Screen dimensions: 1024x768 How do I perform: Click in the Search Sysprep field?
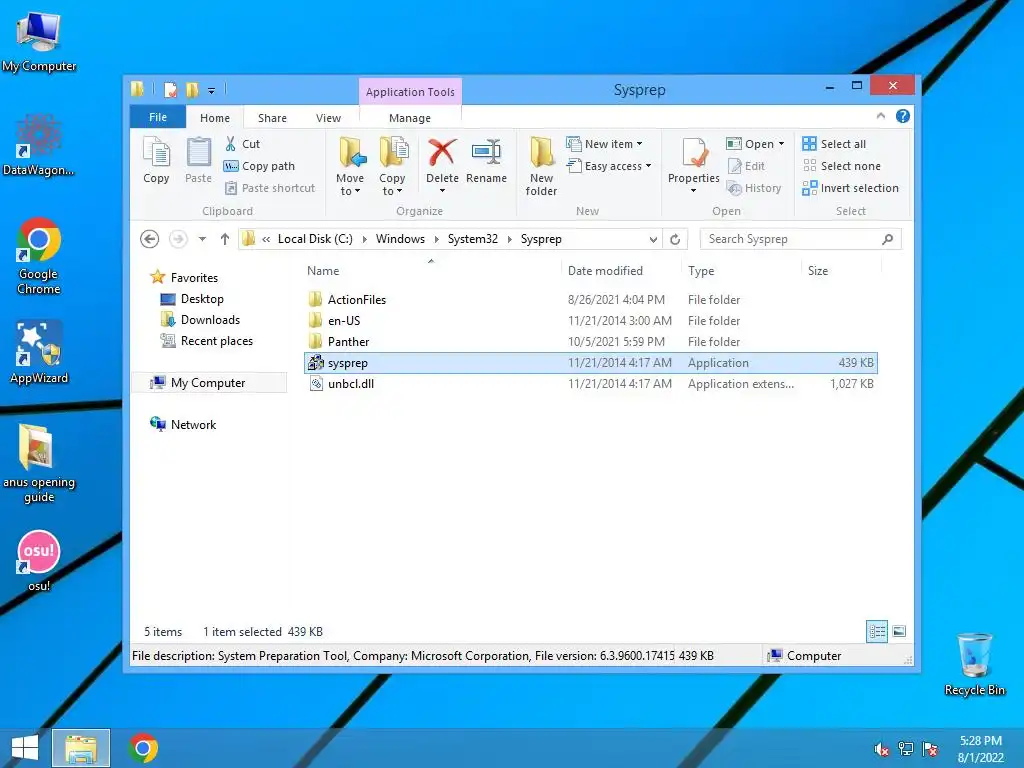coord(800,239)
